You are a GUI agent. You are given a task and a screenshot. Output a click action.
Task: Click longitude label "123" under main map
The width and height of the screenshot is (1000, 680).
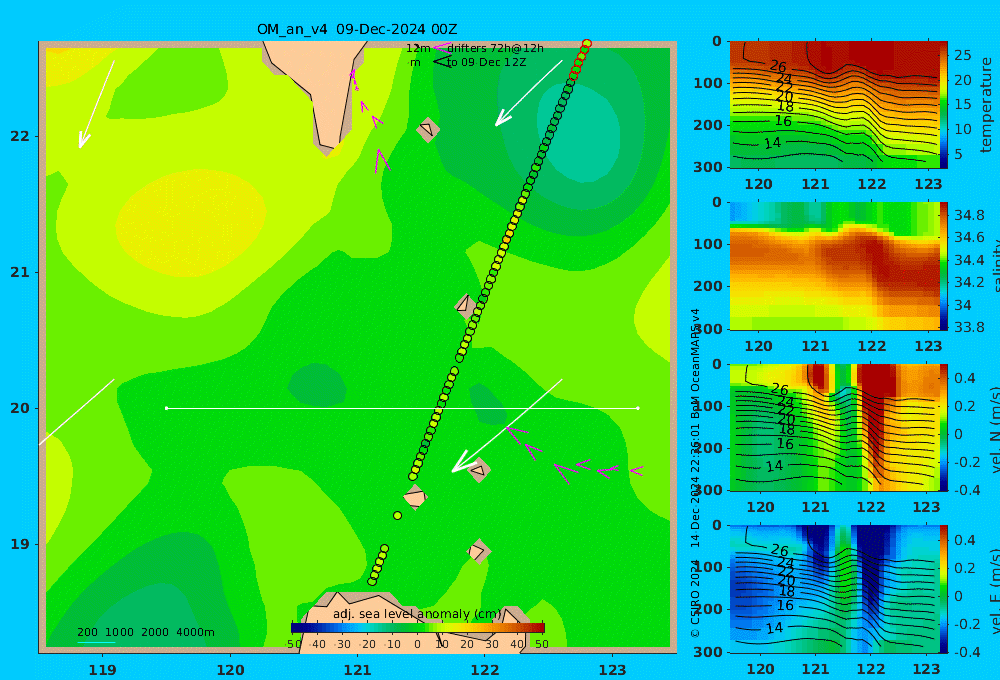point(613,670)
